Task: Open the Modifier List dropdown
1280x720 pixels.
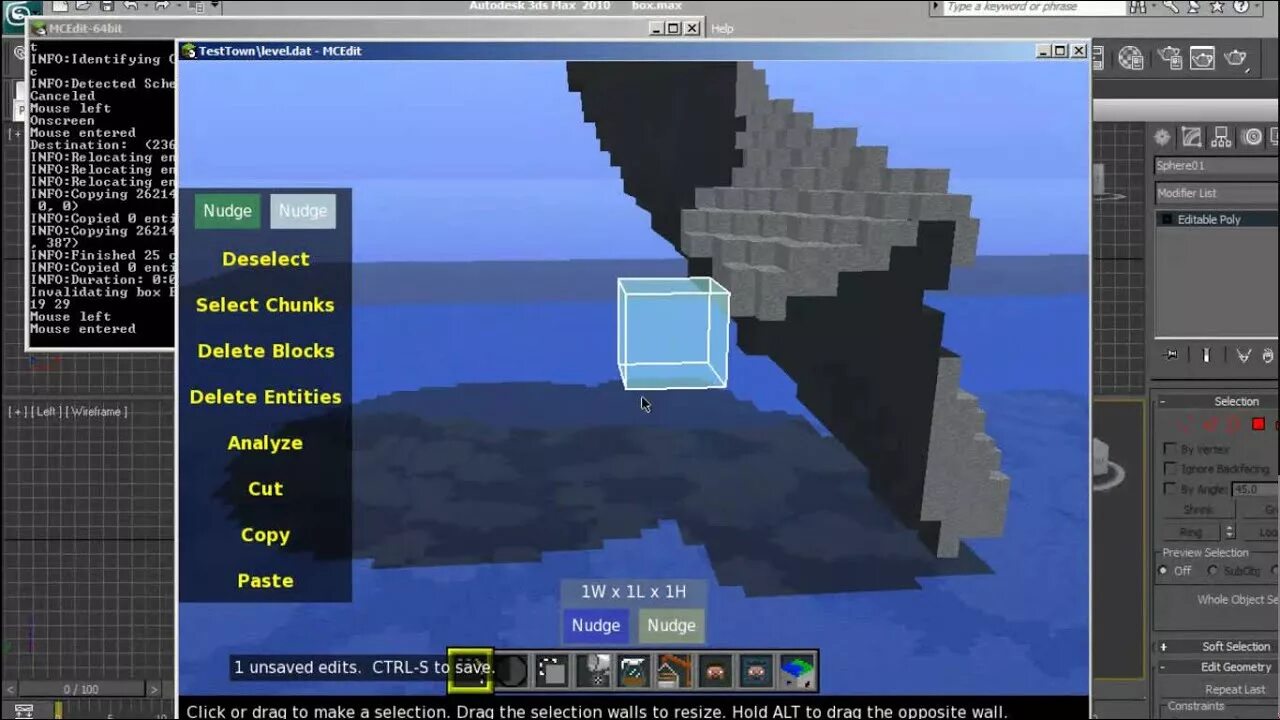Action: (1216, 193)
